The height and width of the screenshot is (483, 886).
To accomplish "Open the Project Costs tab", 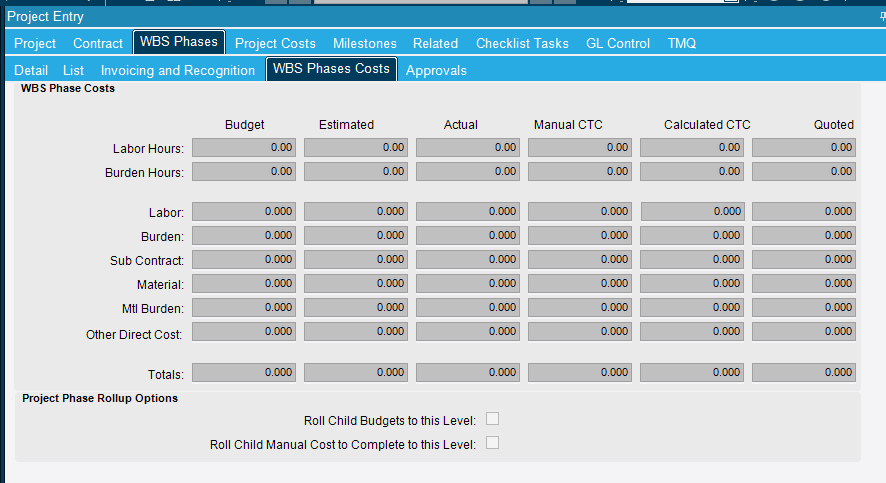I will click(x=275, y=43).
